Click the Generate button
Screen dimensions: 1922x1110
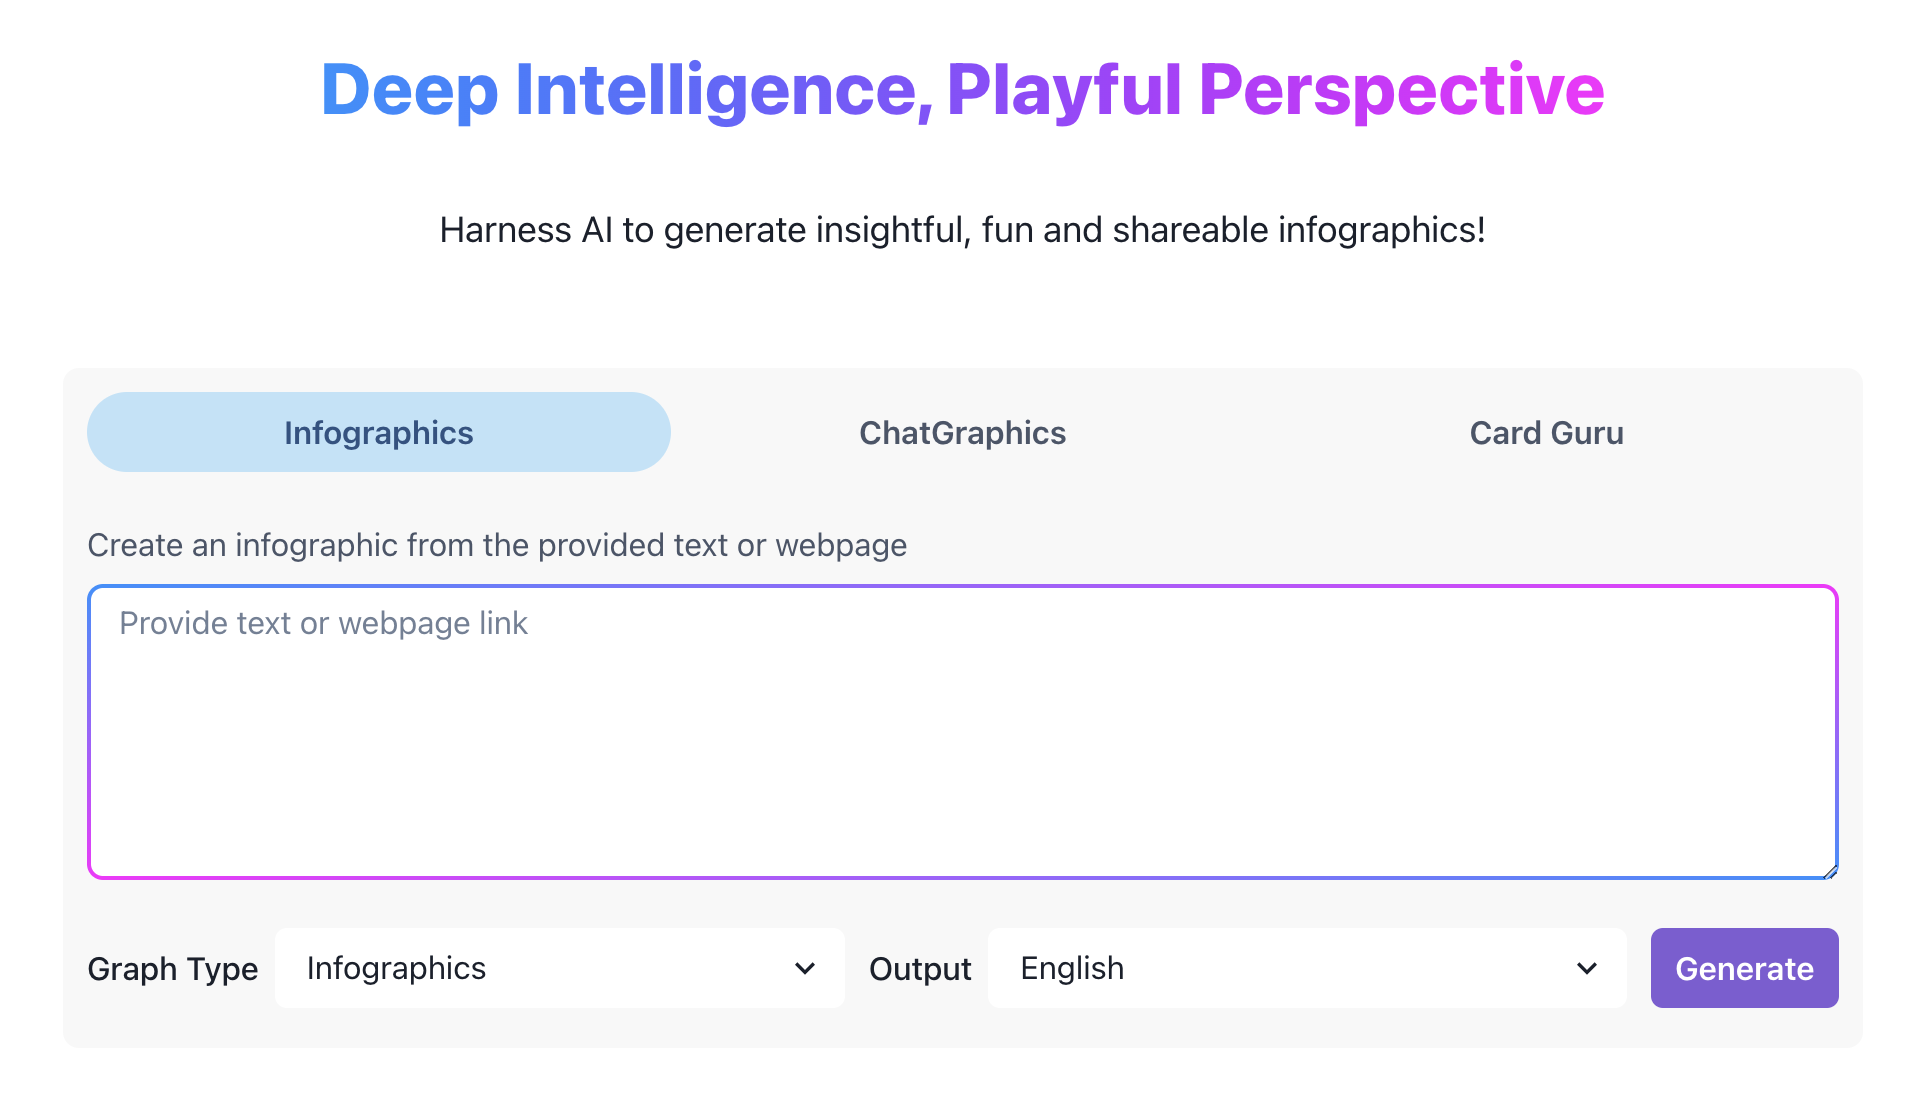pos(1744,968)
